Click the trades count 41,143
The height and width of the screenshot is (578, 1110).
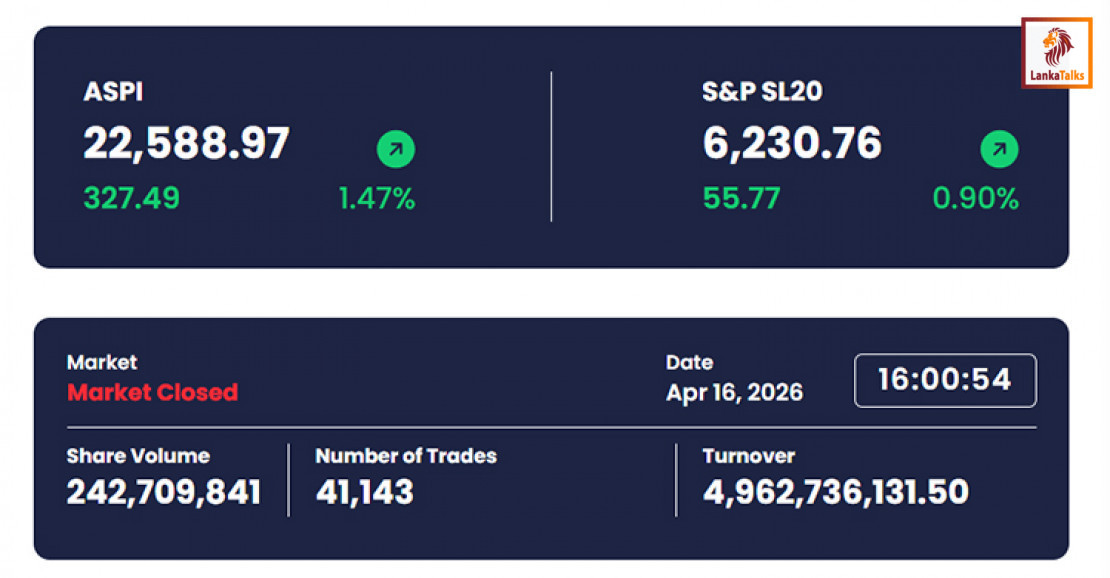364,492
